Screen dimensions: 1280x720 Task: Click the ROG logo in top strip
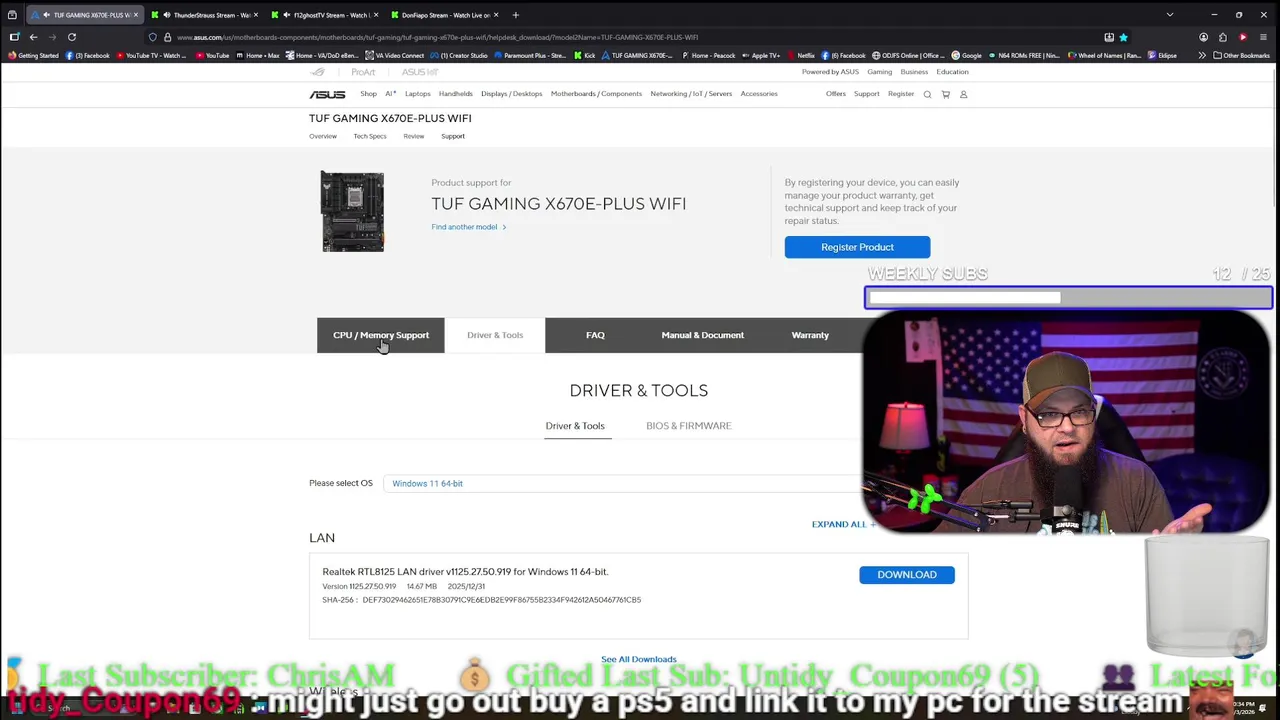click(x=318, y=72)
